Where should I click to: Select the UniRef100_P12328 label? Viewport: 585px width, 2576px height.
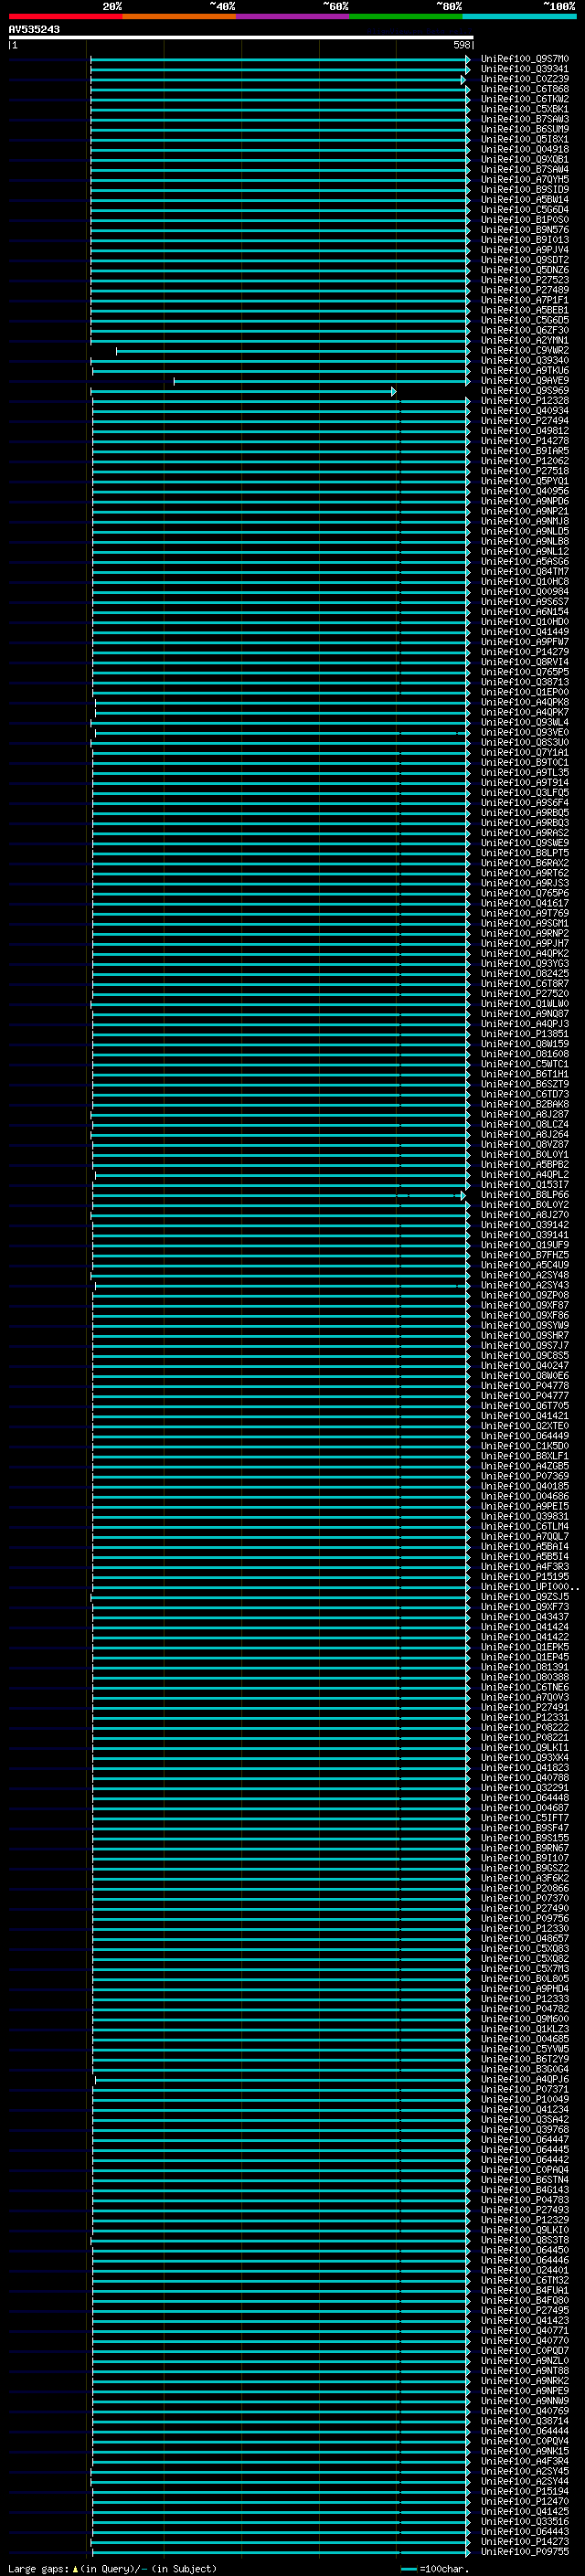point(525,401)
